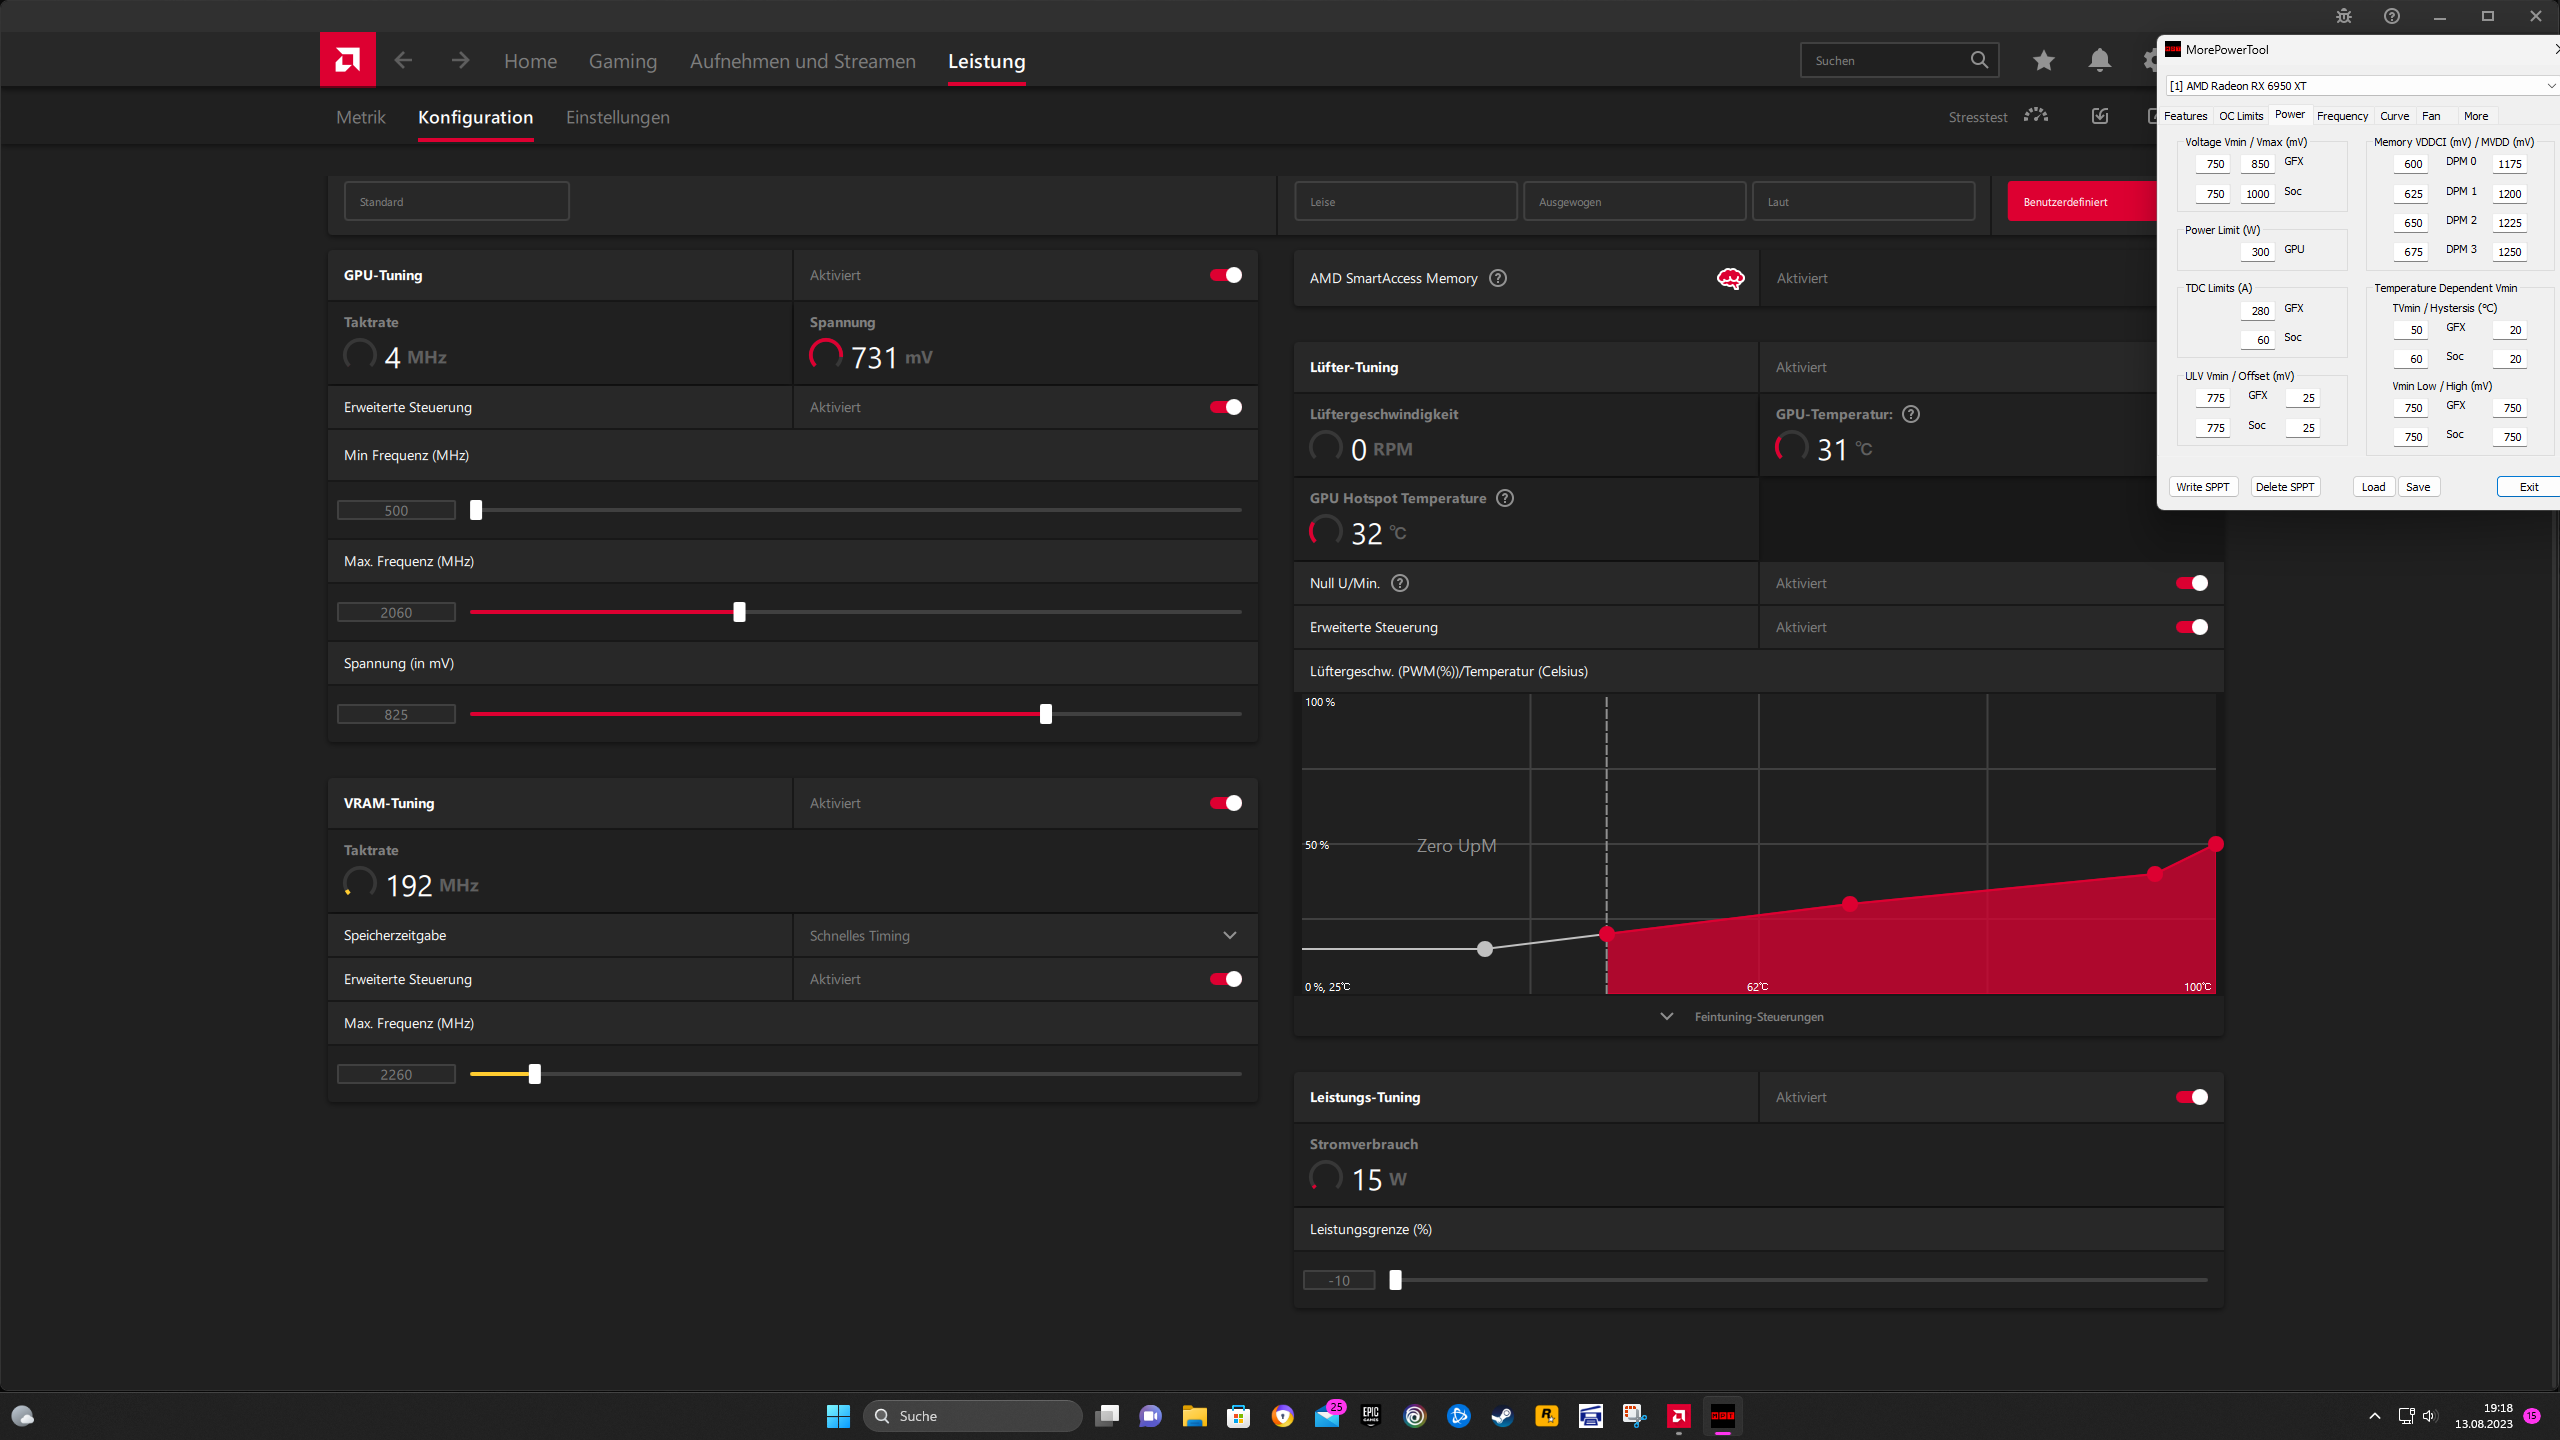
Task: Open Steam from the taskbar
Action: 1502,1416
